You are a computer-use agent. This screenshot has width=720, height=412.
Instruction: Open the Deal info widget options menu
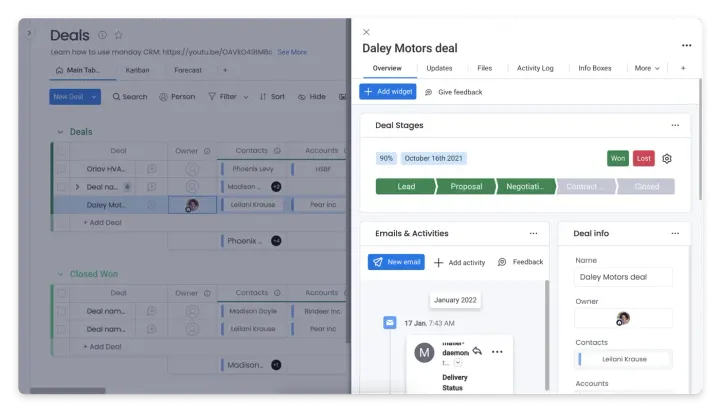click(x=675, y=233)
